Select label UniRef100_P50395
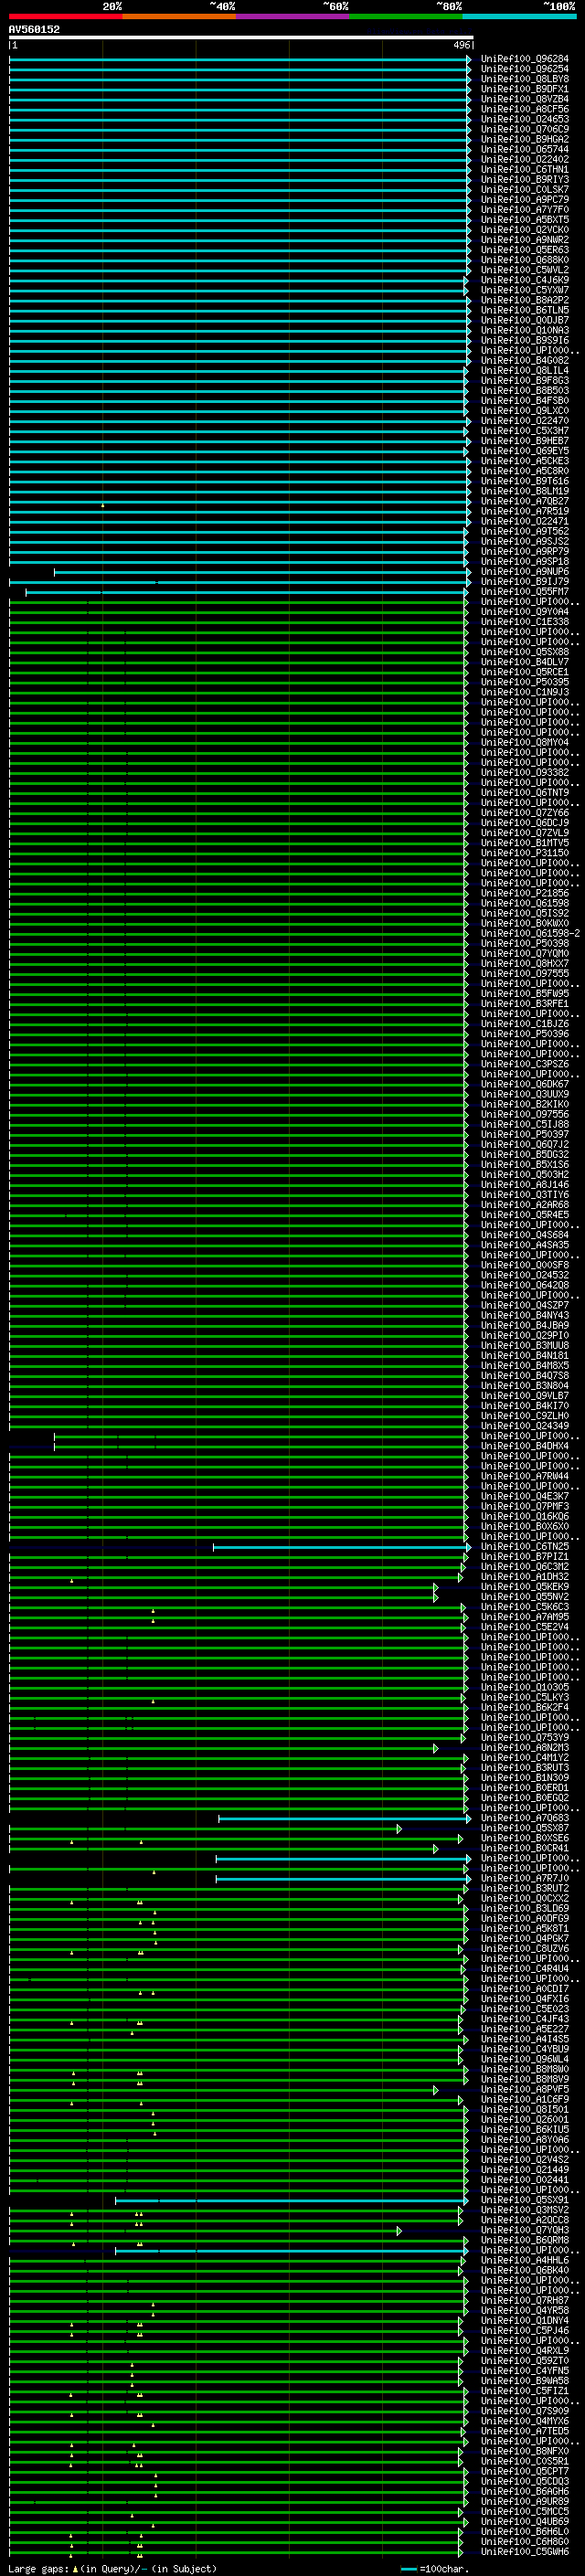This screenshot has height=2576, width=585. coord(524,682)
